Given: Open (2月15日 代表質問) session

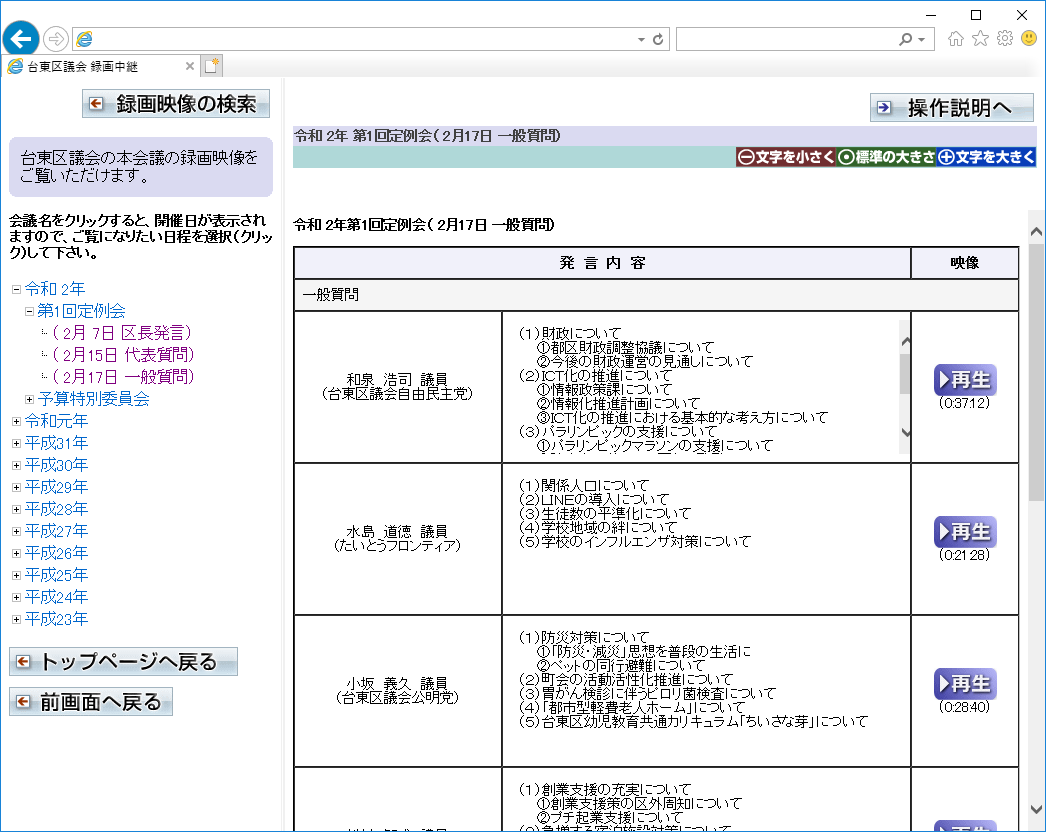Looking at the screenshot, I should coord(123,354).
